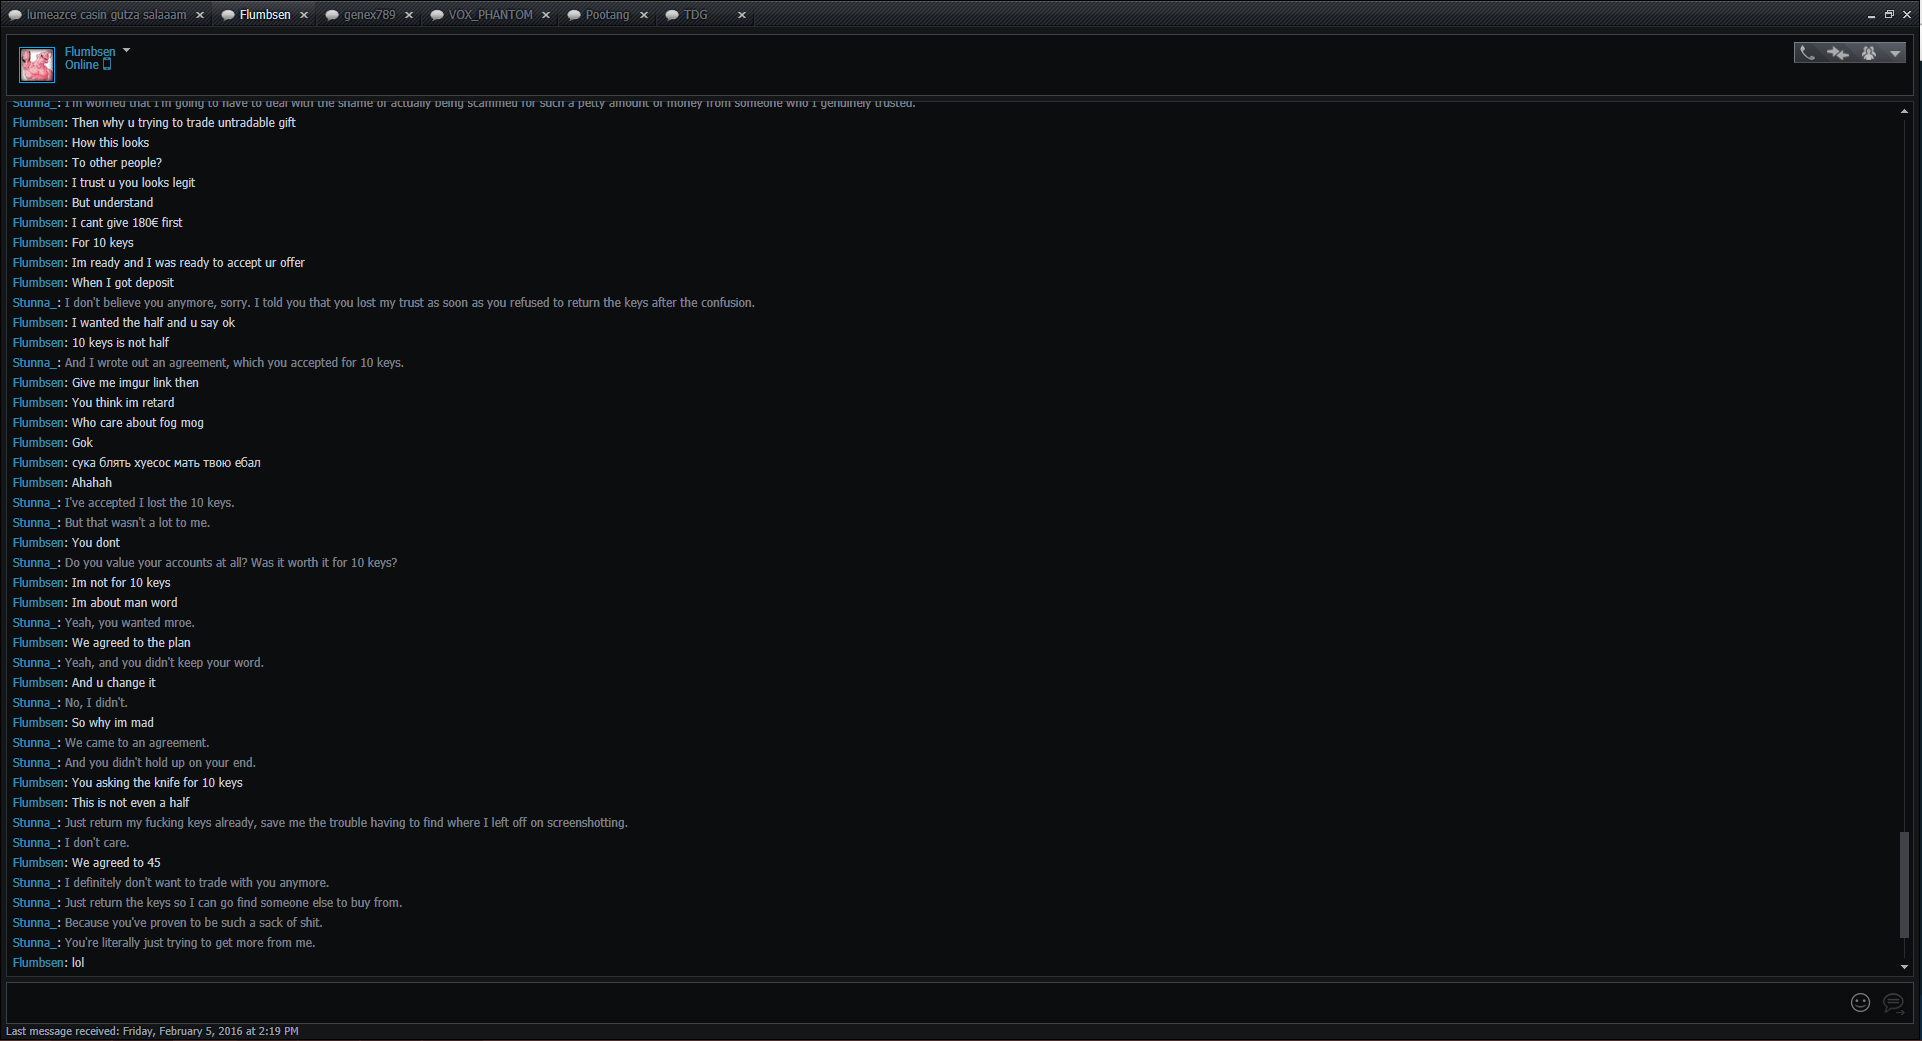Open the more options arrow in chat toolbar
The image size is (1922, 1041).
coord(1895,54)
